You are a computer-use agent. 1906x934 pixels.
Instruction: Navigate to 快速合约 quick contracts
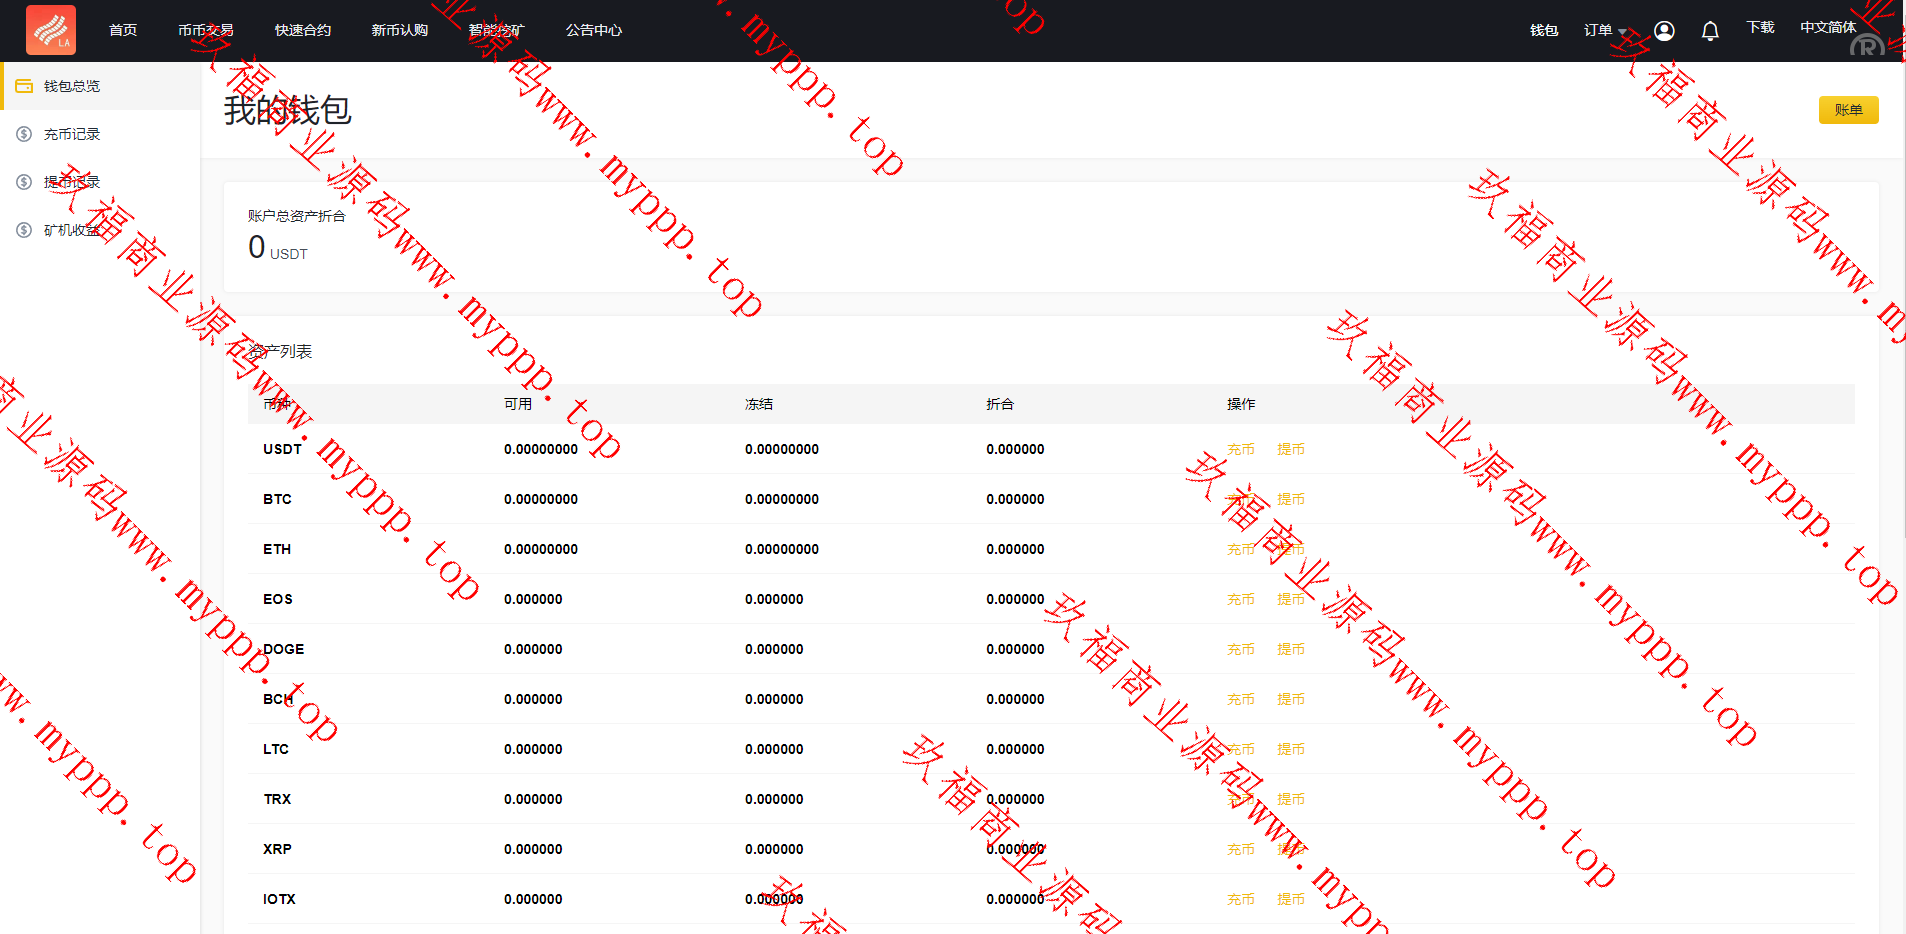[303, 31]
